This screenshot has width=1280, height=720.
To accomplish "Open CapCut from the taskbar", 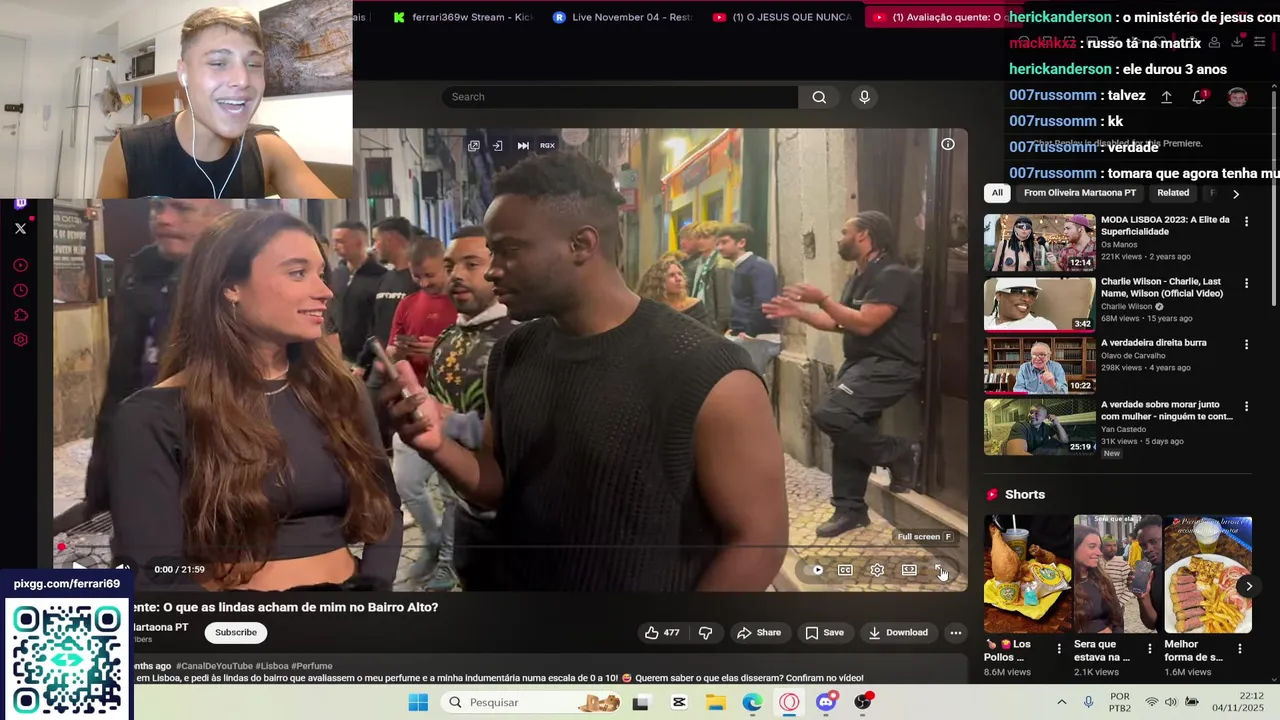I will click(x=679, y=702).
